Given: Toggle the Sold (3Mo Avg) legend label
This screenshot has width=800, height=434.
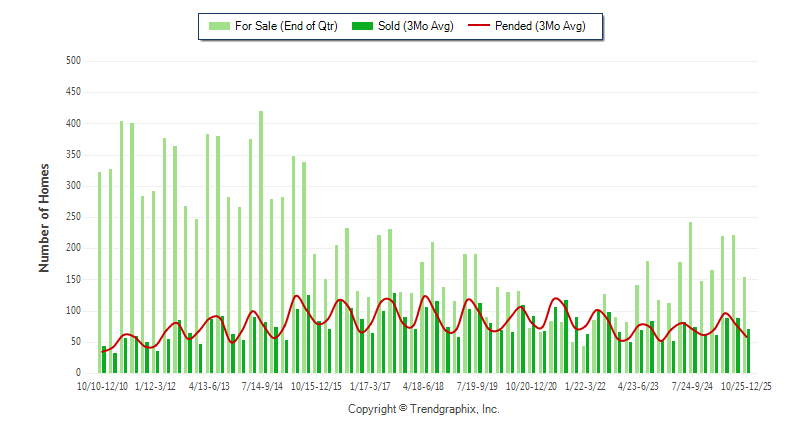Looking at the screenshot, I should pos(416,26).
